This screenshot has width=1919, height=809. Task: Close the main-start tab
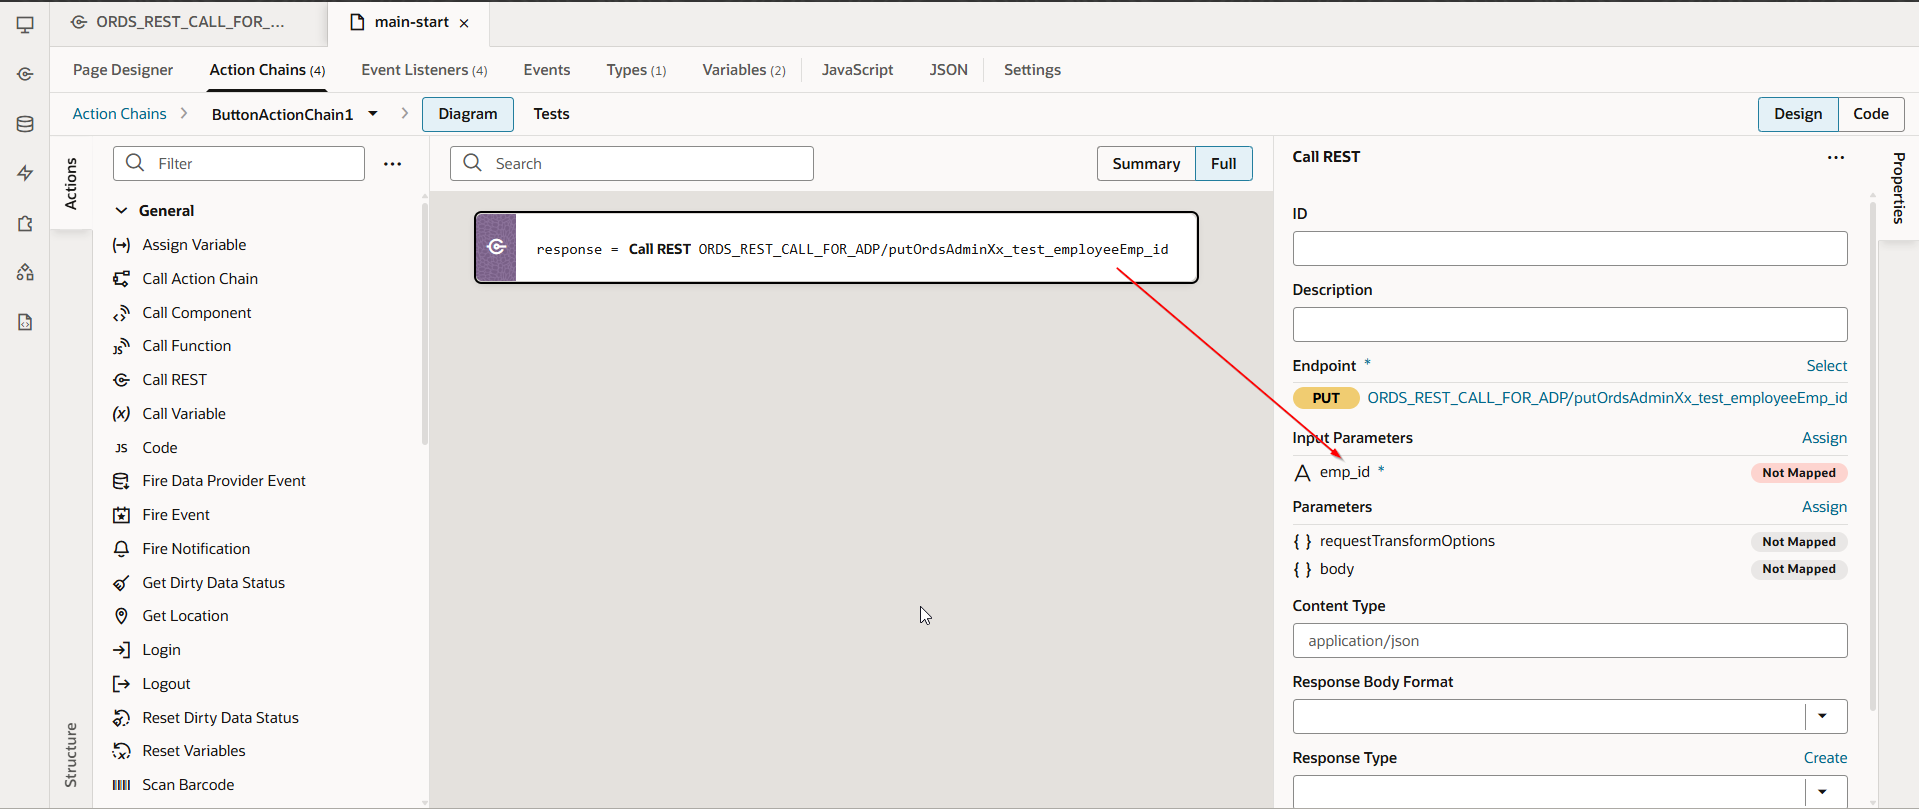(464, 23)
